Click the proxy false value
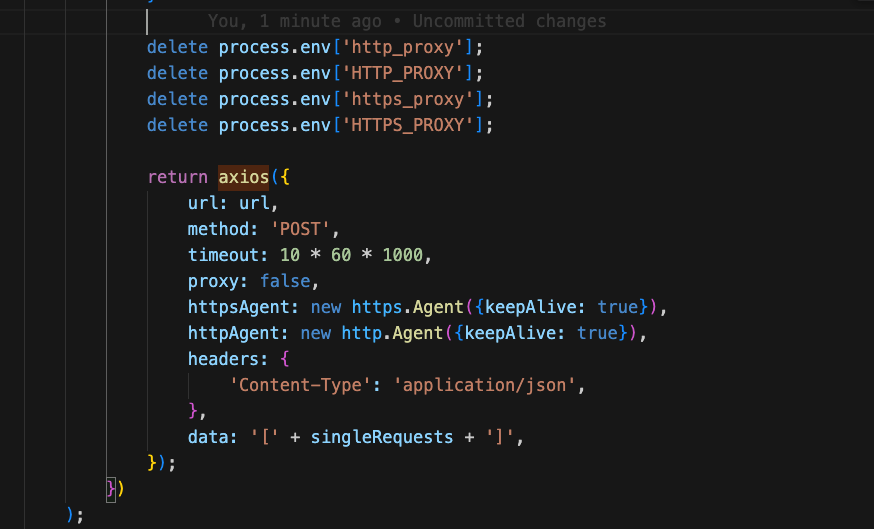This screenshot has width=874, height=529. [285, 281]
